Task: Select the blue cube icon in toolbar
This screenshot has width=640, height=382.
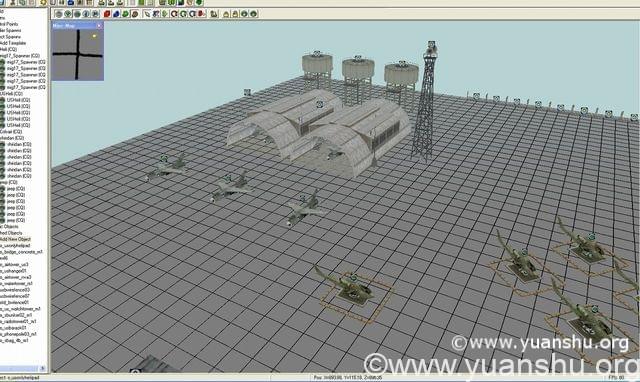Action: [116, 14]
